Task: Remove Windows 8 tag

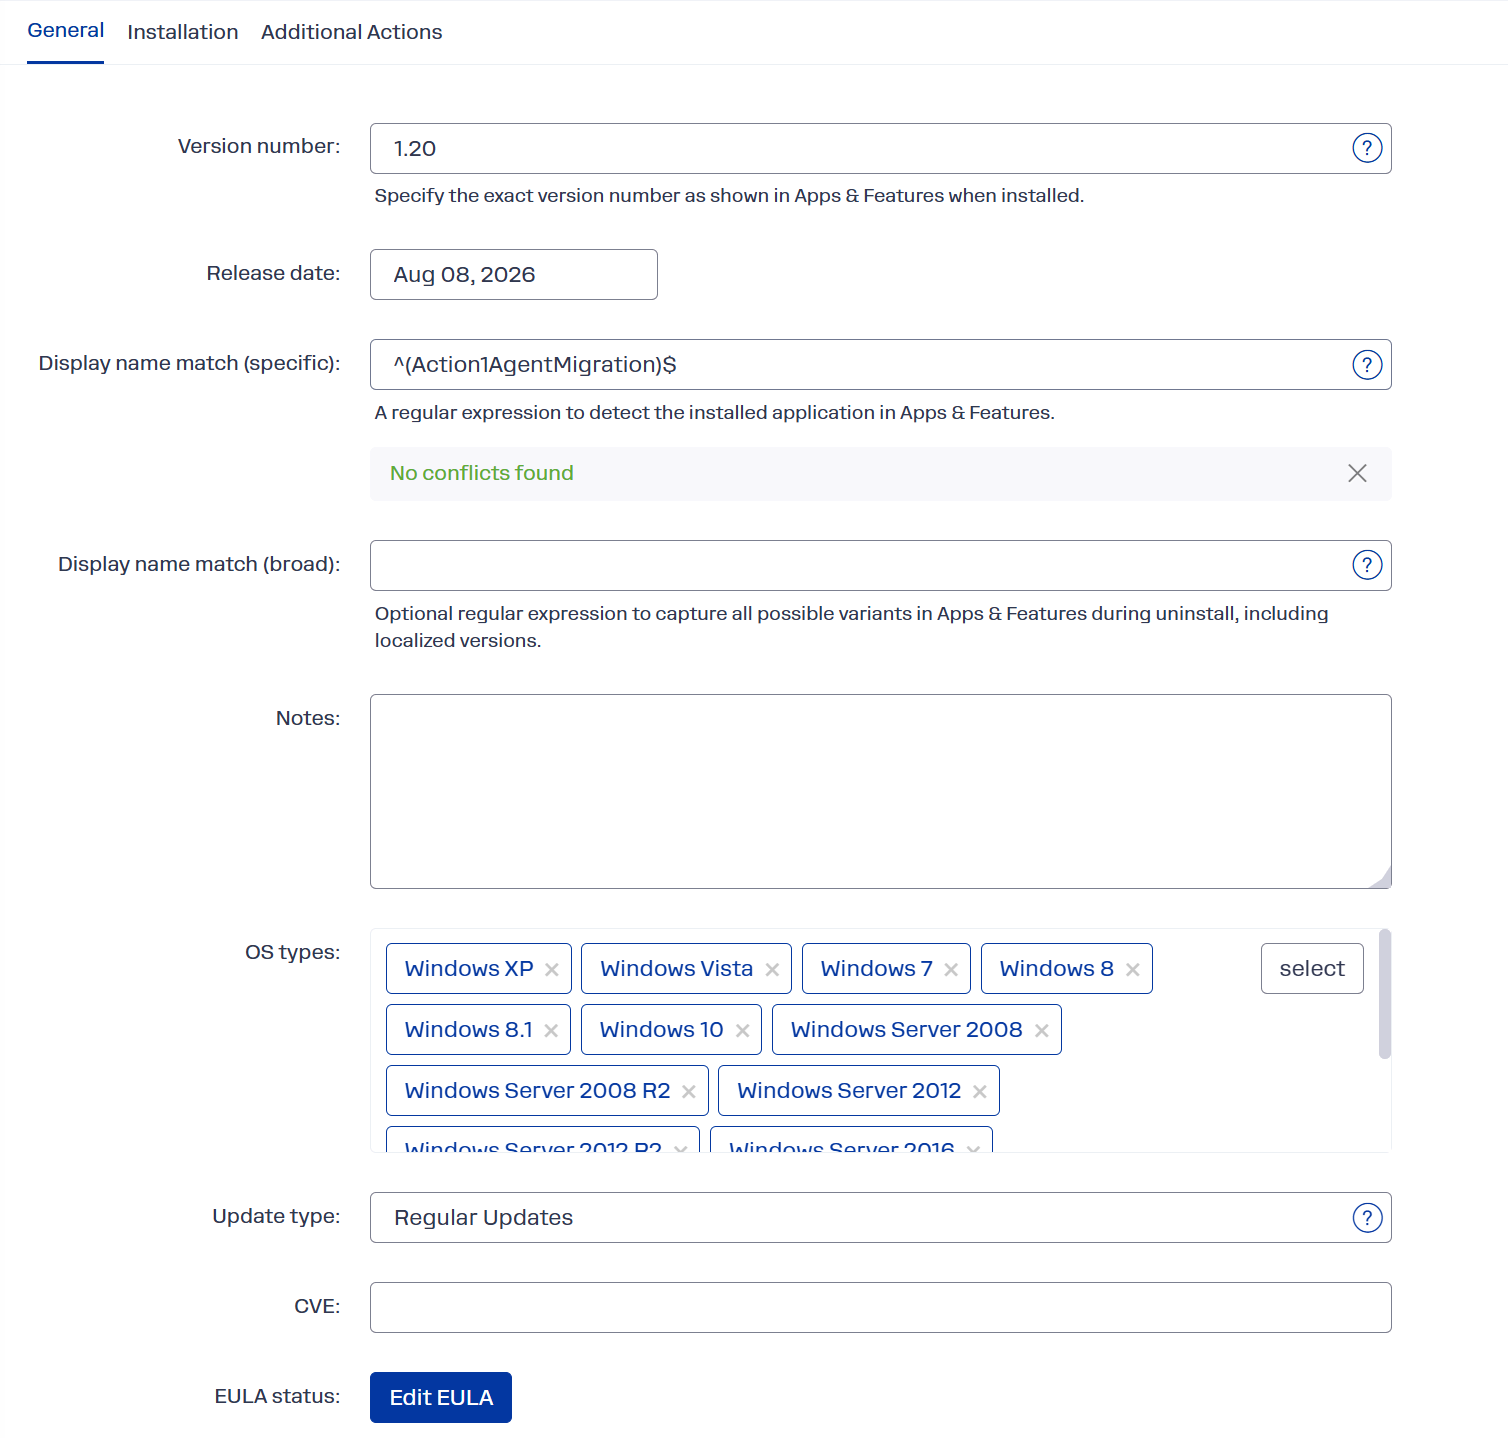Action: point(1133,969)
